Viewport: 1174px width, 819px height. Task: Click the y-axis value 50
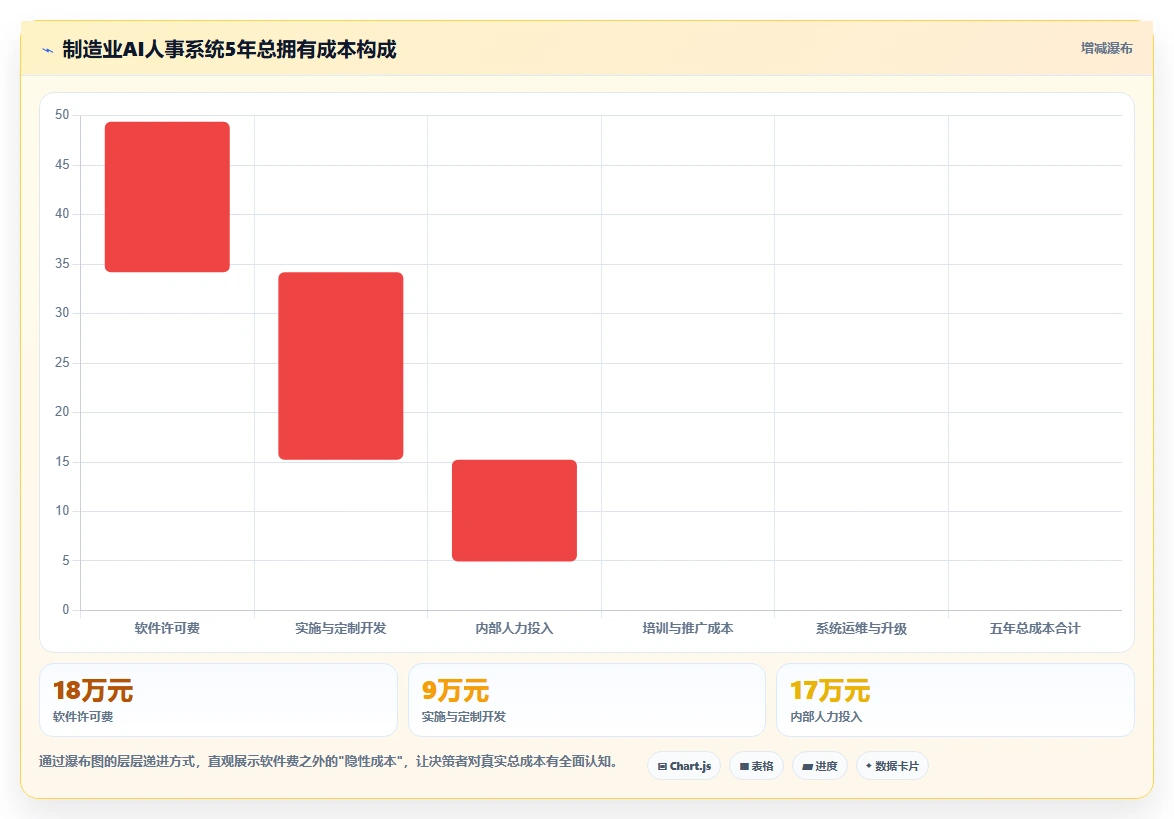(62, 115)
